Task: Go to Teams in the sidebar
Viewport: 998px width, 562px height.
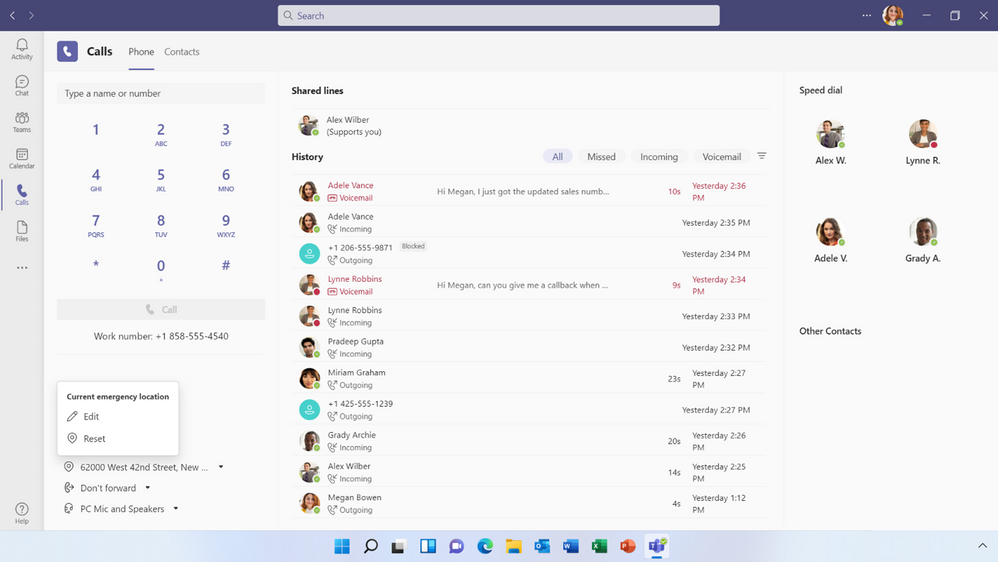Action: [x=22, y=122]
